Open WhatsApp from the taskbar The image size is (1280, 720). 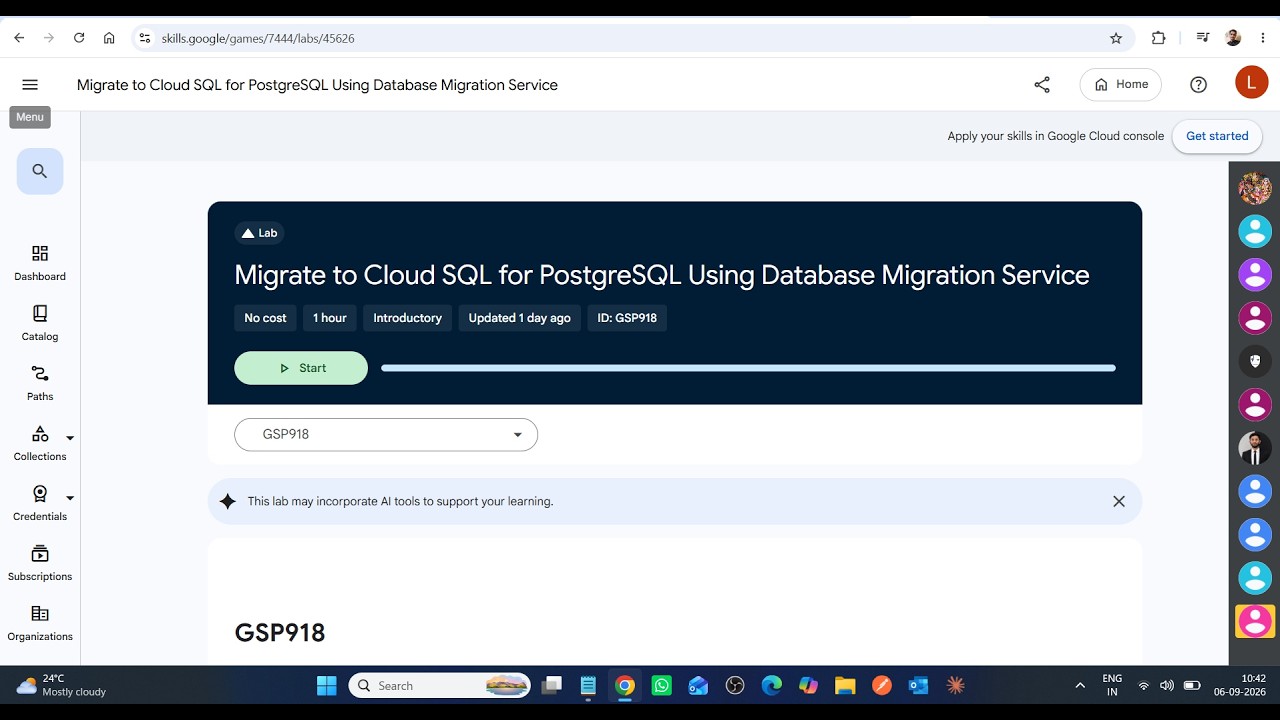pyautogui.click(x=661, y=685)
